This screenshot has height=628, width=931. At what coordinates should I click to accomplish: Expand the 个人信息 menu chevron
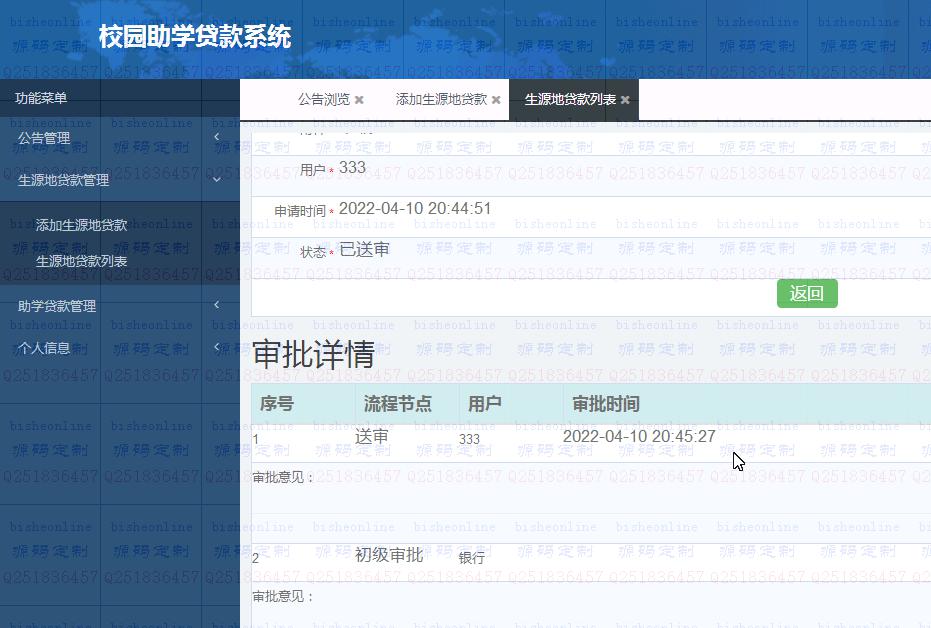pyautogui.click(x=217, y=347)
